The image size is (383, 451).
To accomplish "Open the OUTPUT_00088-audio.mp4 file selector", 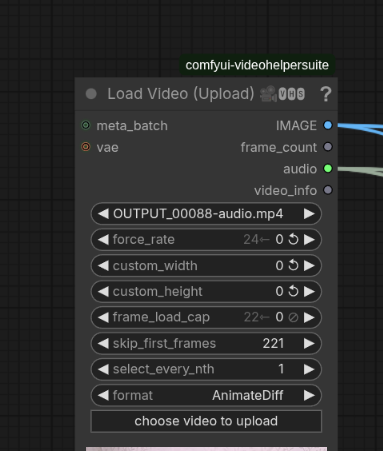I will 206,214.
